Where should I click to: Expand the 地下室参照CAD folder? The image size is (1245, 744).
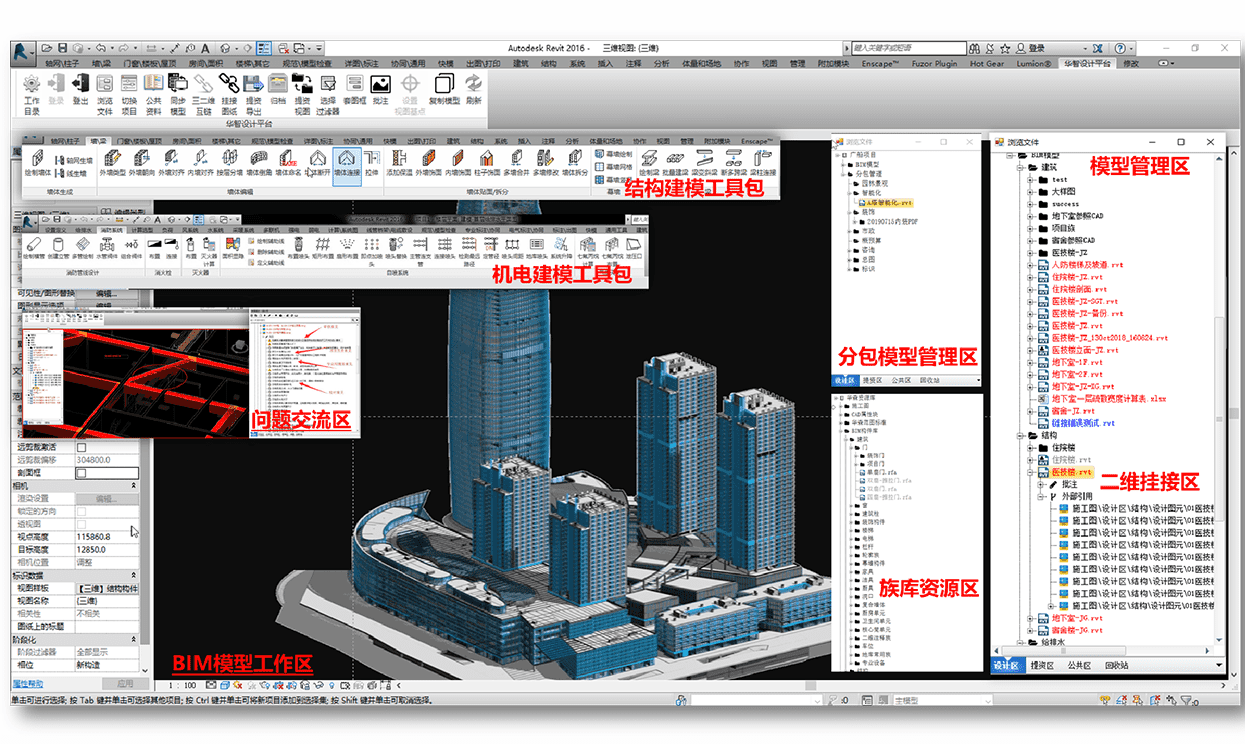point(1030,216)
